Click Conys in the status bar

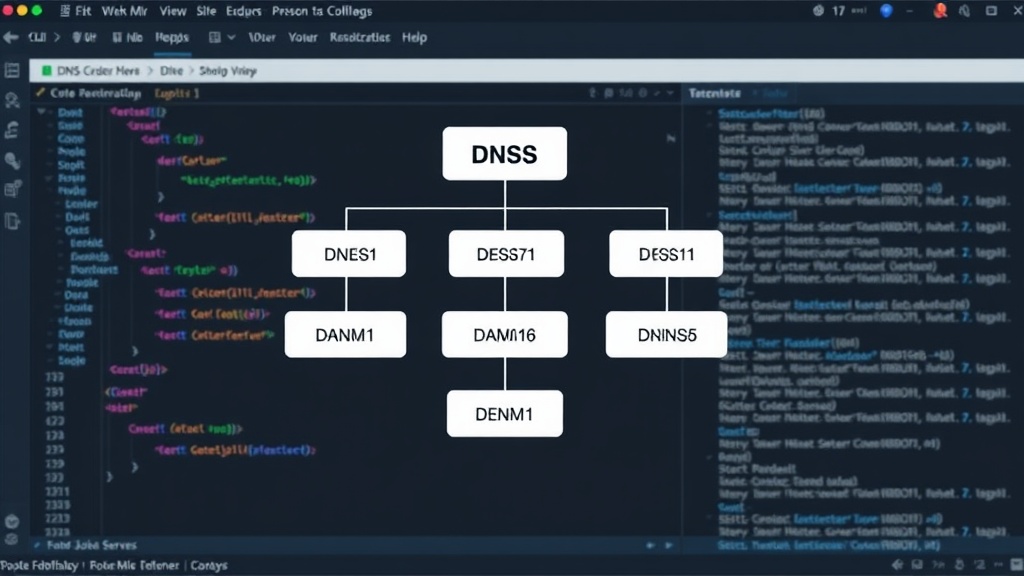209,566
